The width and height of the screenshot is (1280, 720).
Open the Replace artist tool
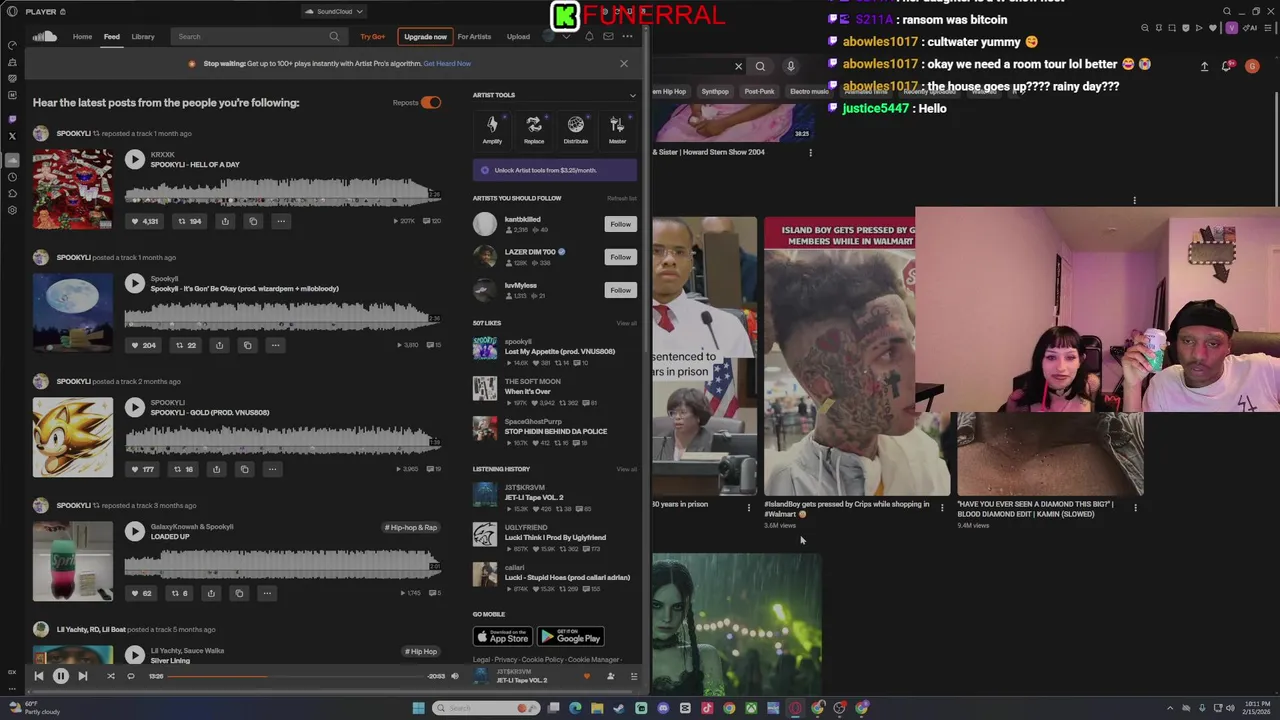[x=534, y=130]
